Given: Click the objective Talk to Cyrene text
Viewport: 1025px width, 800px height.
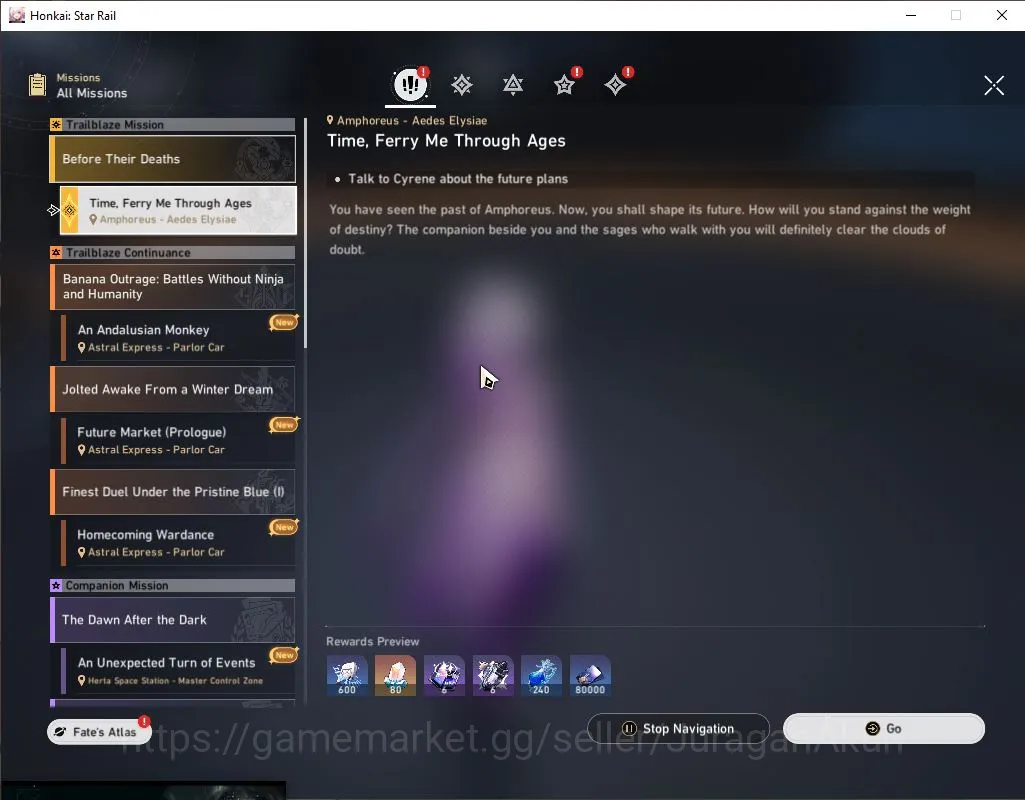Looking at the screenshot, I should click(x=458, y=179).
